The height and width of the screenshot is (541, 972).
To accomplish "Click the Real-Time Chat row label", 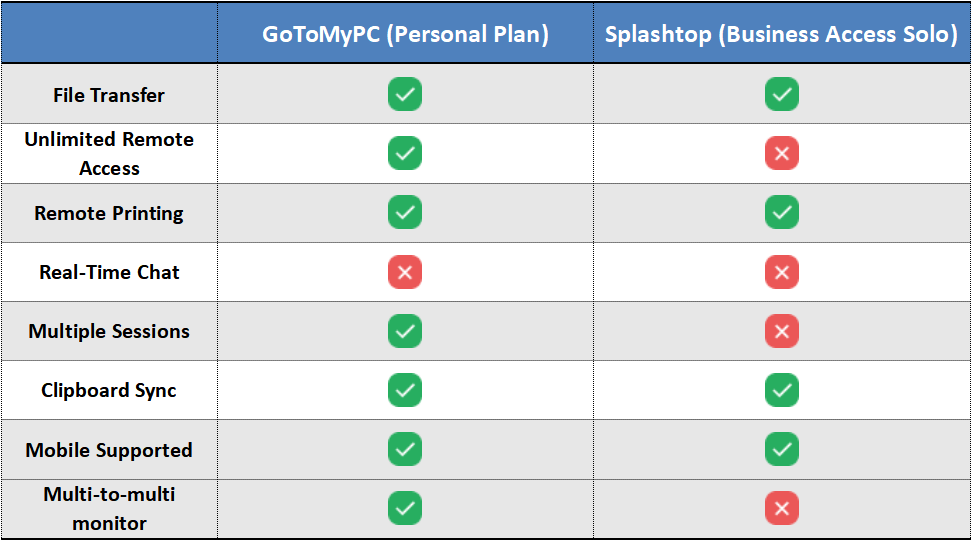I will click(x=109, y=273).
